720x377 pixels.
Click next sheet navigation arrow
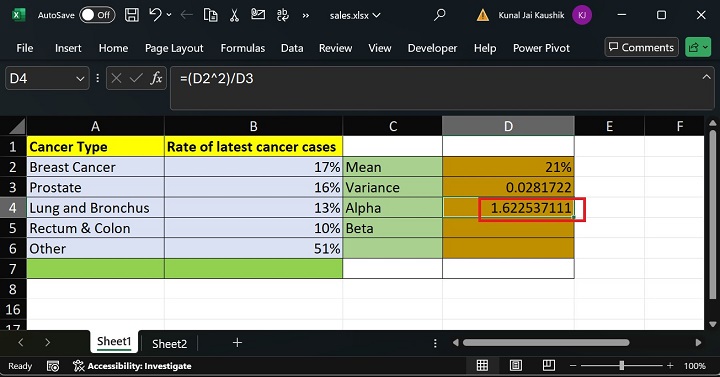47,343
